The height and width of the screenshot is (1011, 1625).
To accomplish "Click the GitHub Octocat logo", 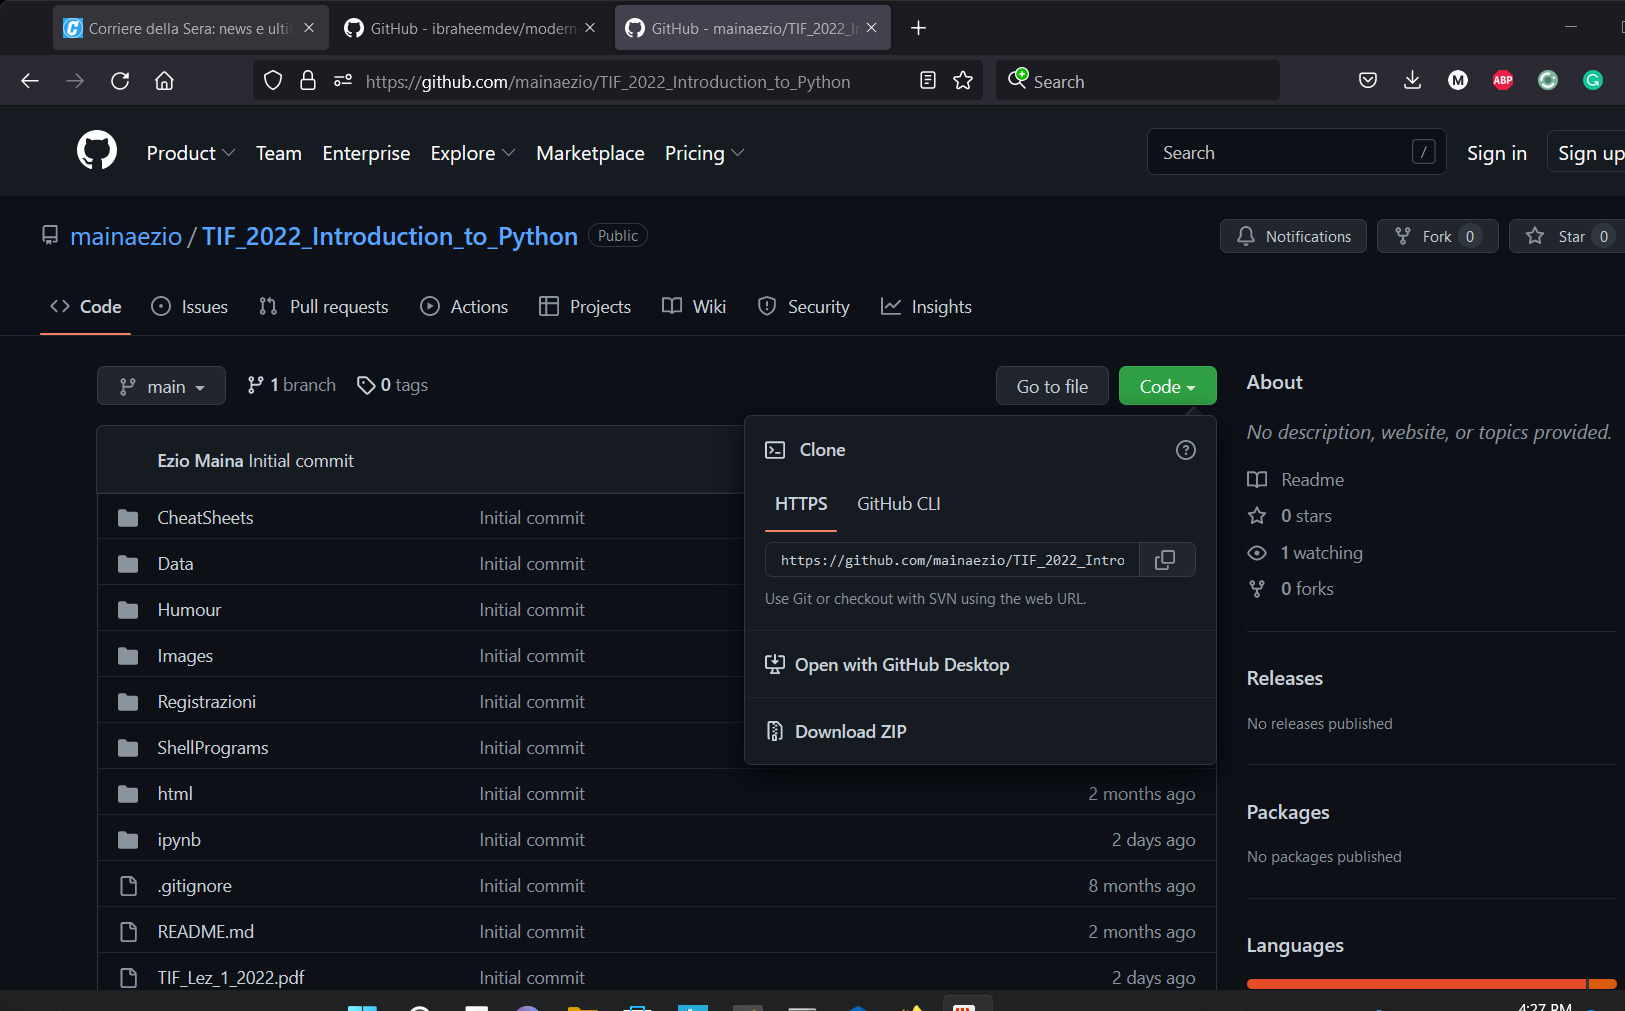I will point(97,151).
